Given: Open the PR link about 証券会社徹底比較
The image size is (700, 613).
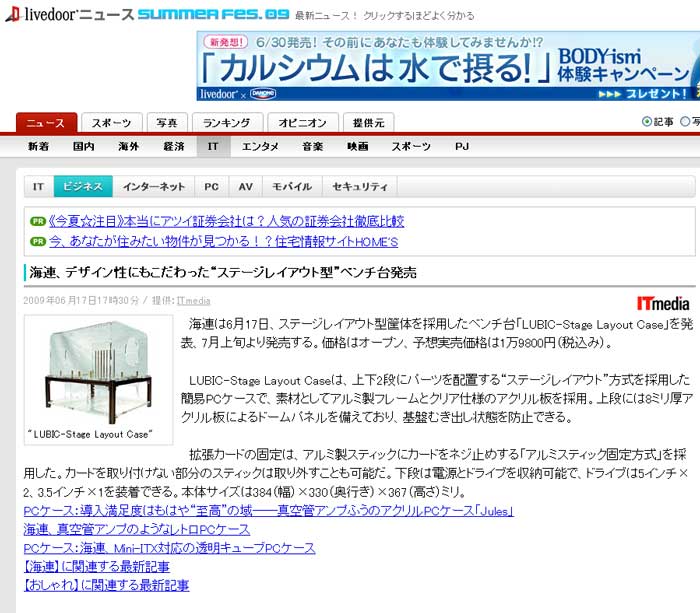Looking at the screenshot, I should coord(226,221).
